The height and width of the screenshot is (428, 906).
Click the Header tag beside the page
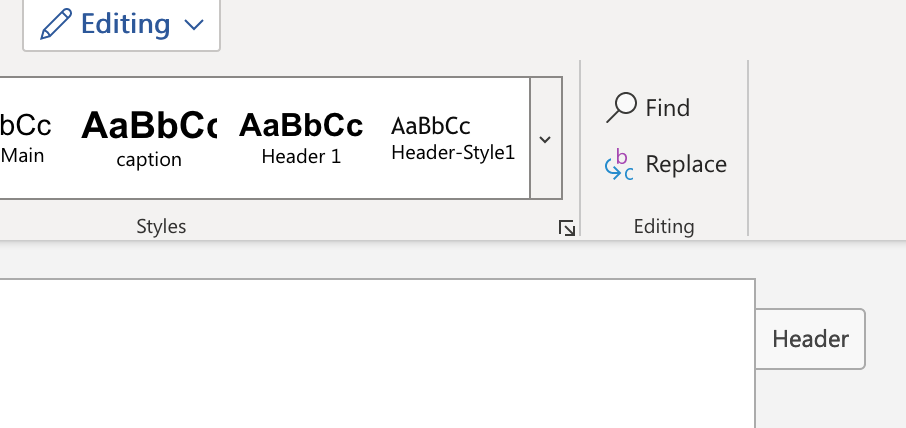(x=810, y=339)
